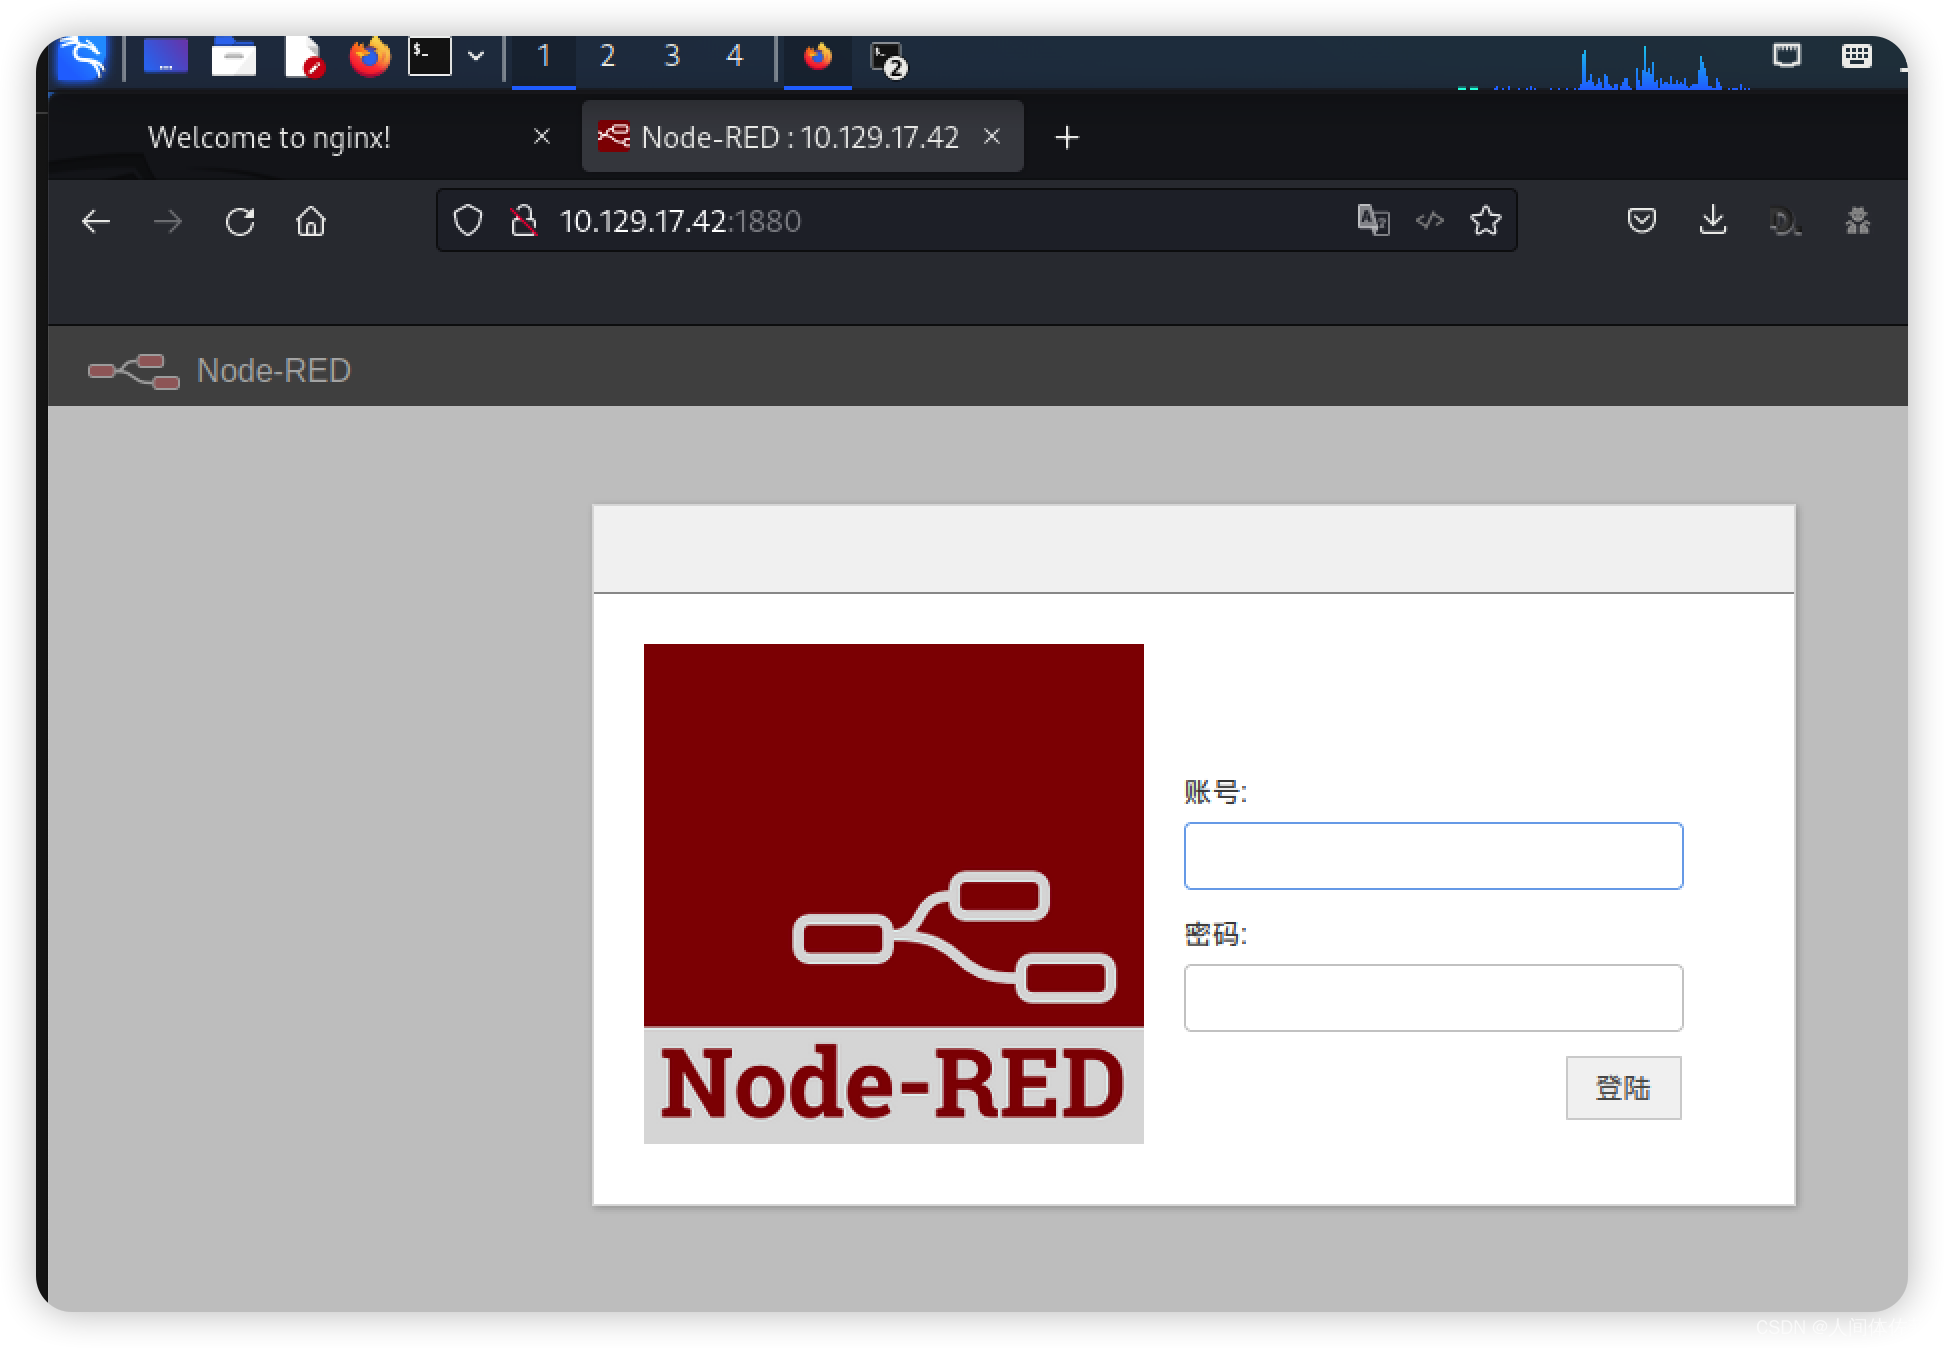Bookmark this page with the star
The height and width of the screenshot is (1348, 1944).
(1486, 220)
